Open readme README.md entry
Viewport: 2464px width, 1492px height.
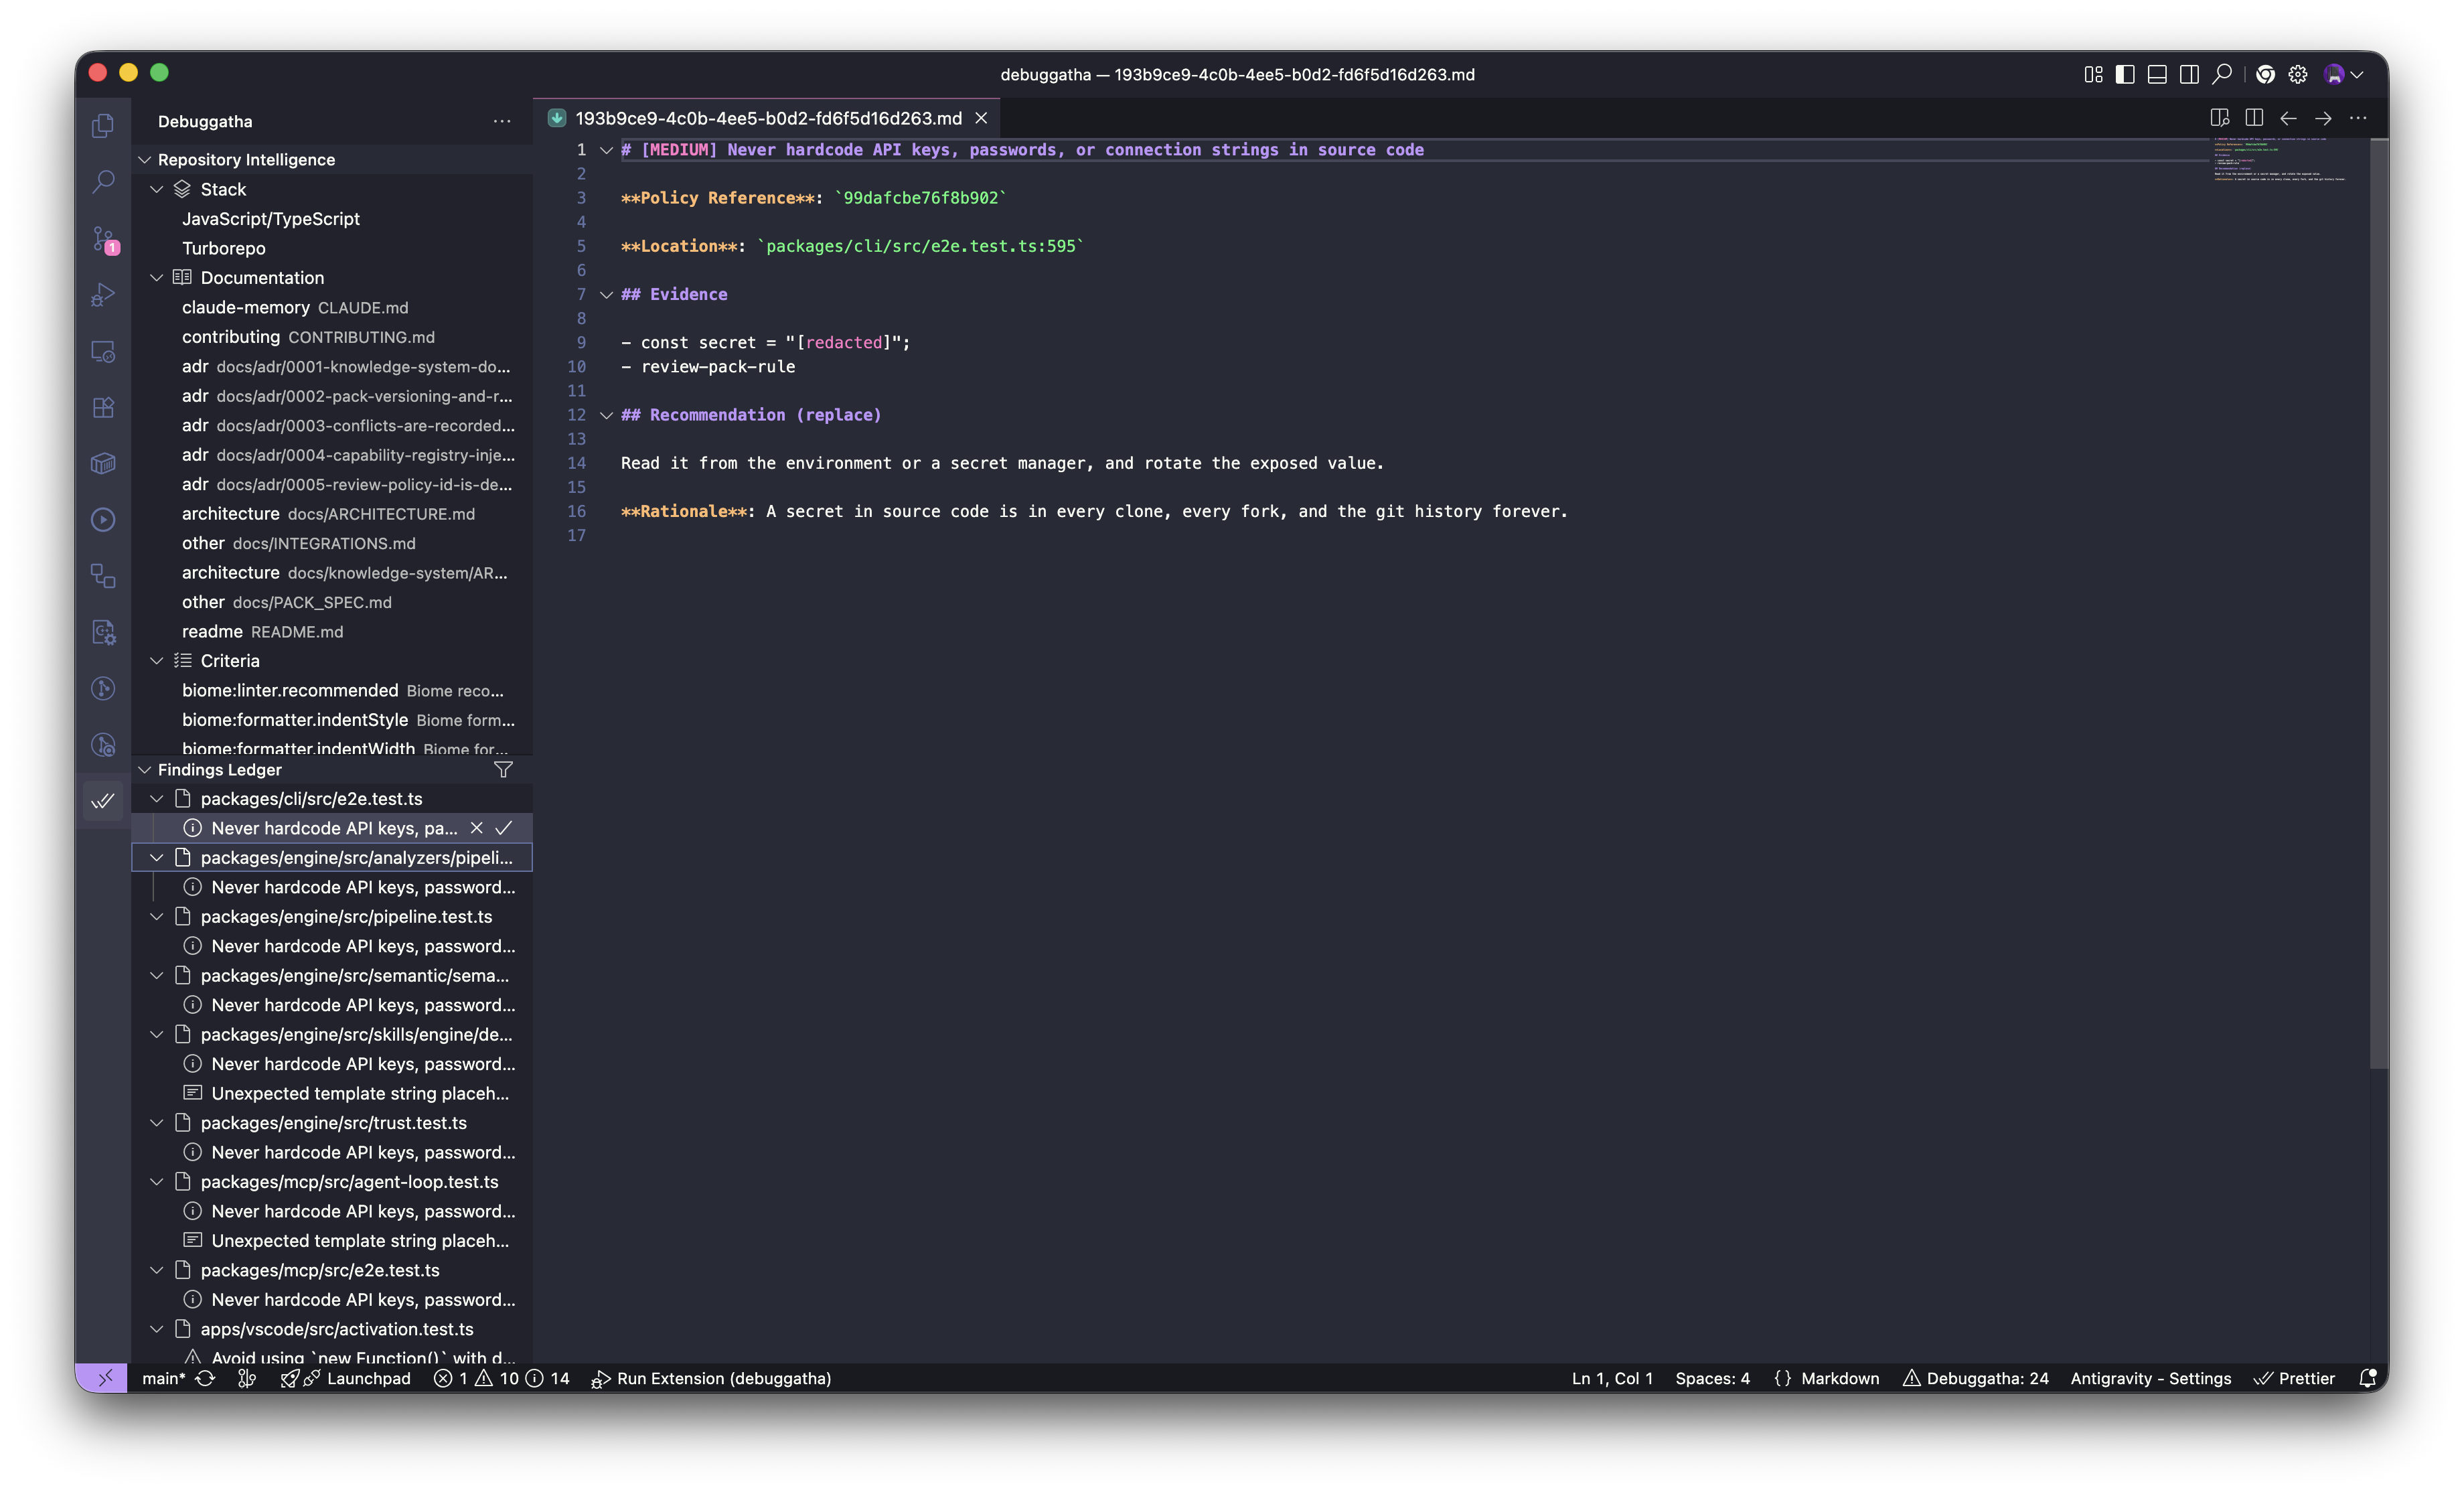point(332,632)
